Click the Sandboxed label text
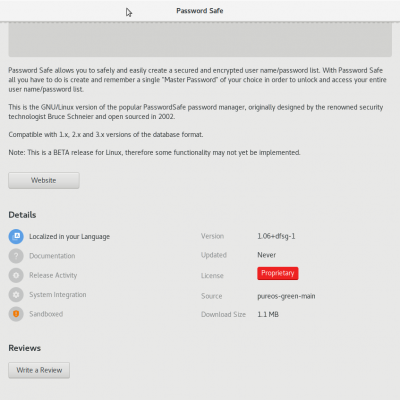 (x=46, y=314)
